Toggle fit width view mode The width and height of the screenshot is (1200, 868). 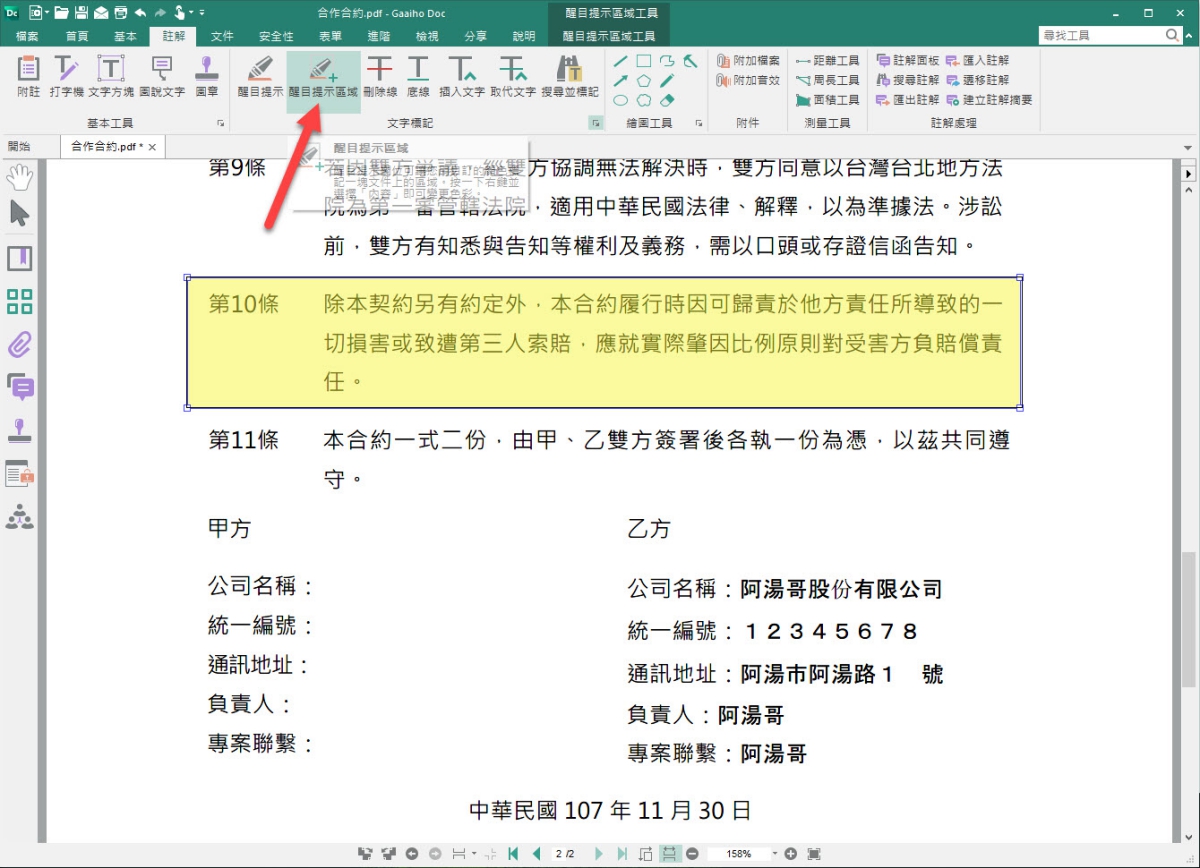tap(669, 854)
